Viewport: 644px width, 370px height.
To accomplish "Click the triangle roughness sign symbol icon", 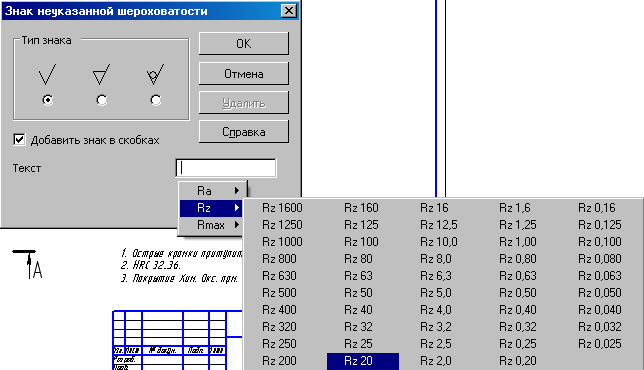I will [x=101, y=74].
